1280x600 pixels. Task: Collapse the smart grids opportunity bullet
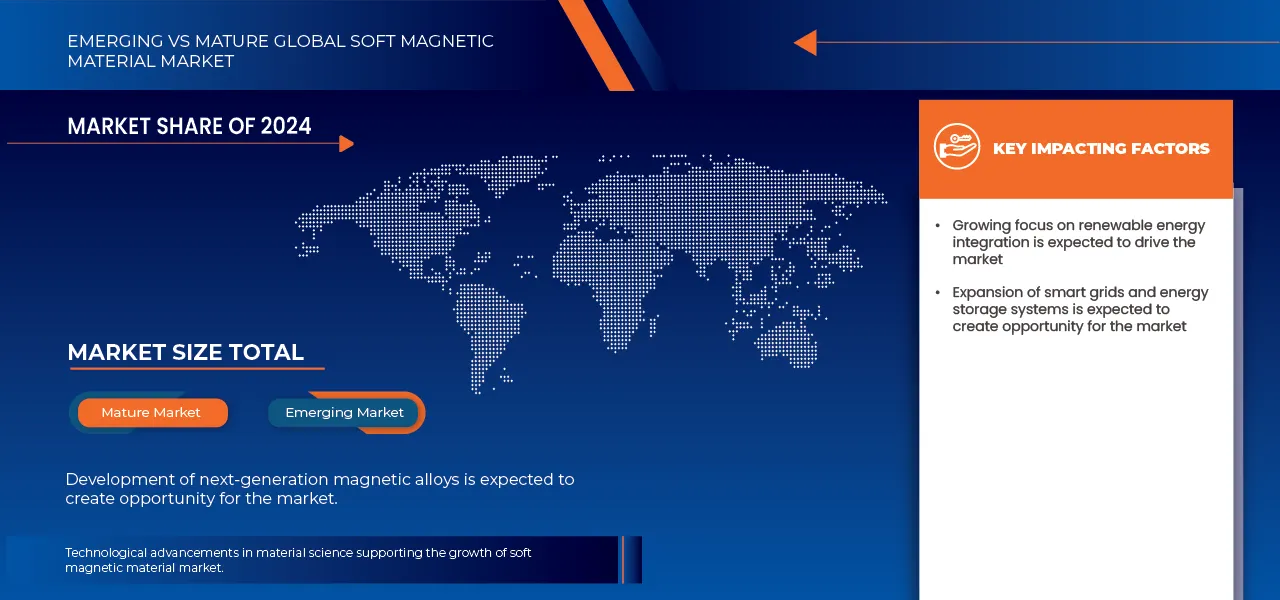pyautogui.click(x=1080, y=308)
